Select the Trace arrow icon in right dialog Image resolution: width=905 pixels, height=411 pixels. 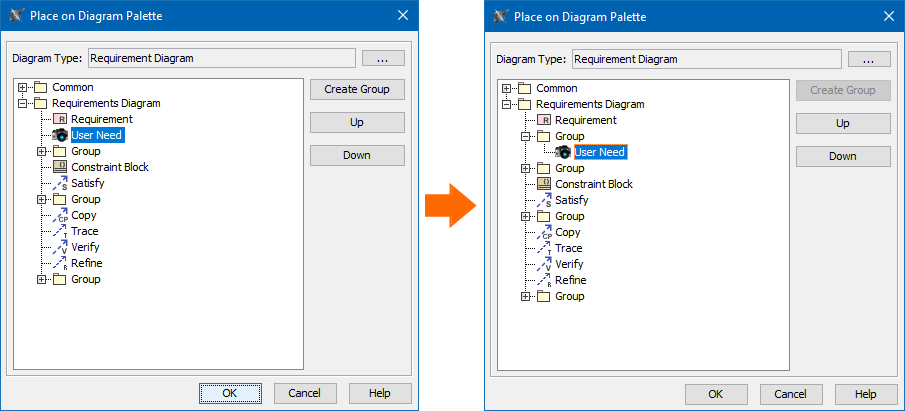click(544, 248)
